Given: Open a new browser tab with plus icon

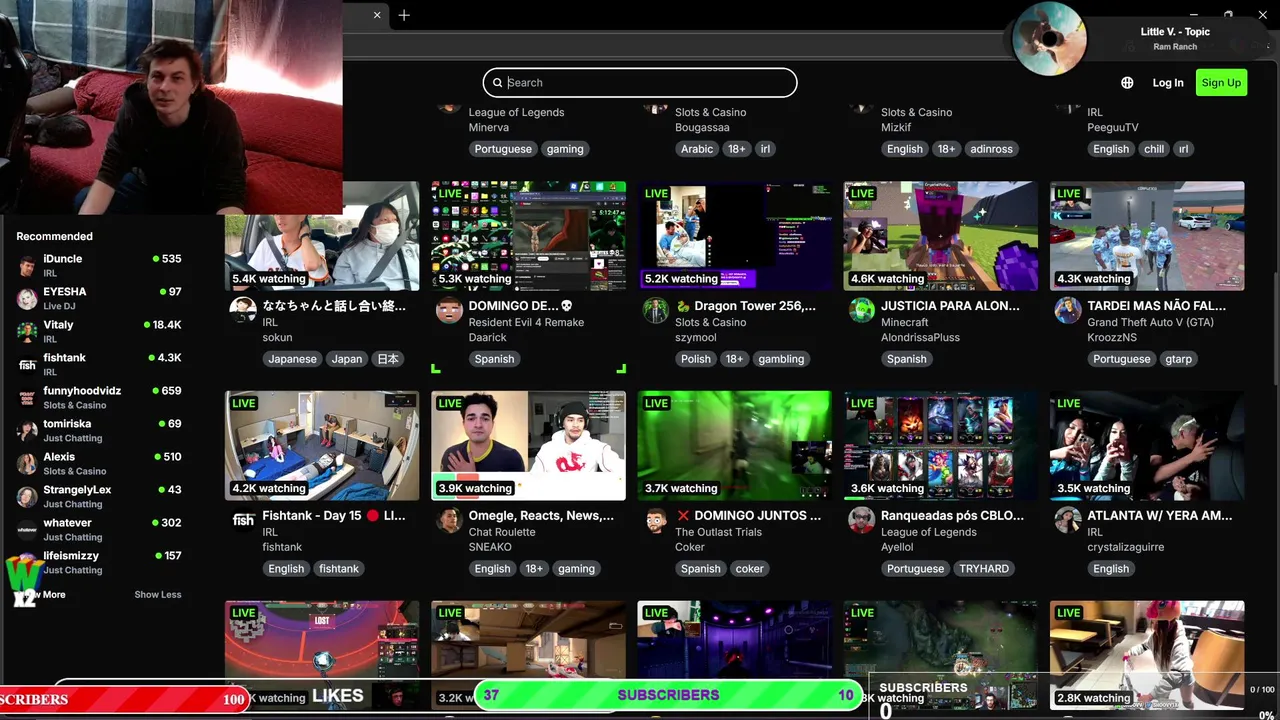Looking at the screenshot, I should tap(404, 15).
